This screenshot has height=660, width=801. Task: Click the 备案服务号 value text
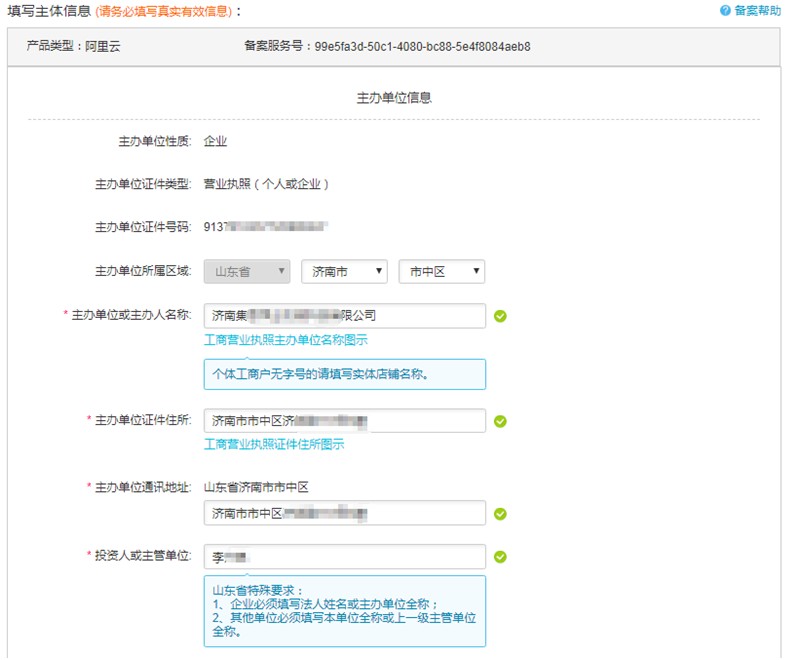tap(422, 46)
